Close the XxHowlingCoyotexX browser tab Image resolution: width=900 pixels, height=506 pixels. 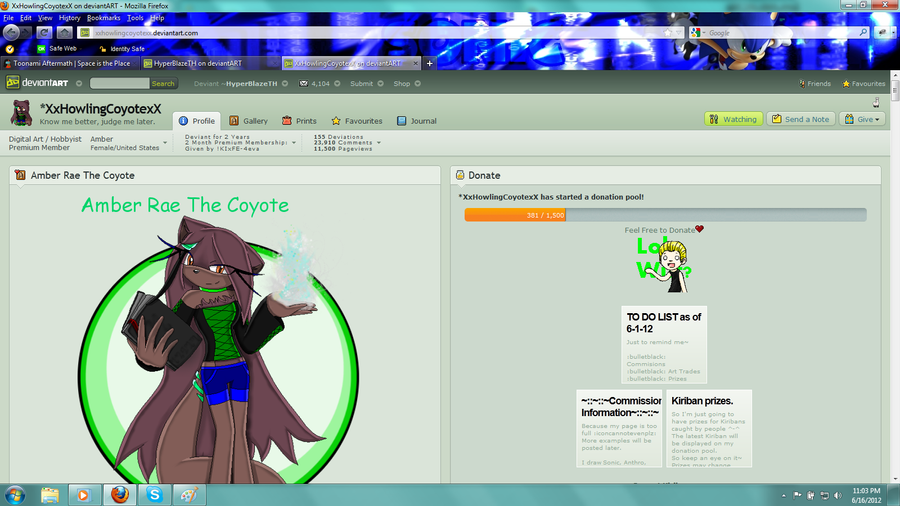pos(416,63)
